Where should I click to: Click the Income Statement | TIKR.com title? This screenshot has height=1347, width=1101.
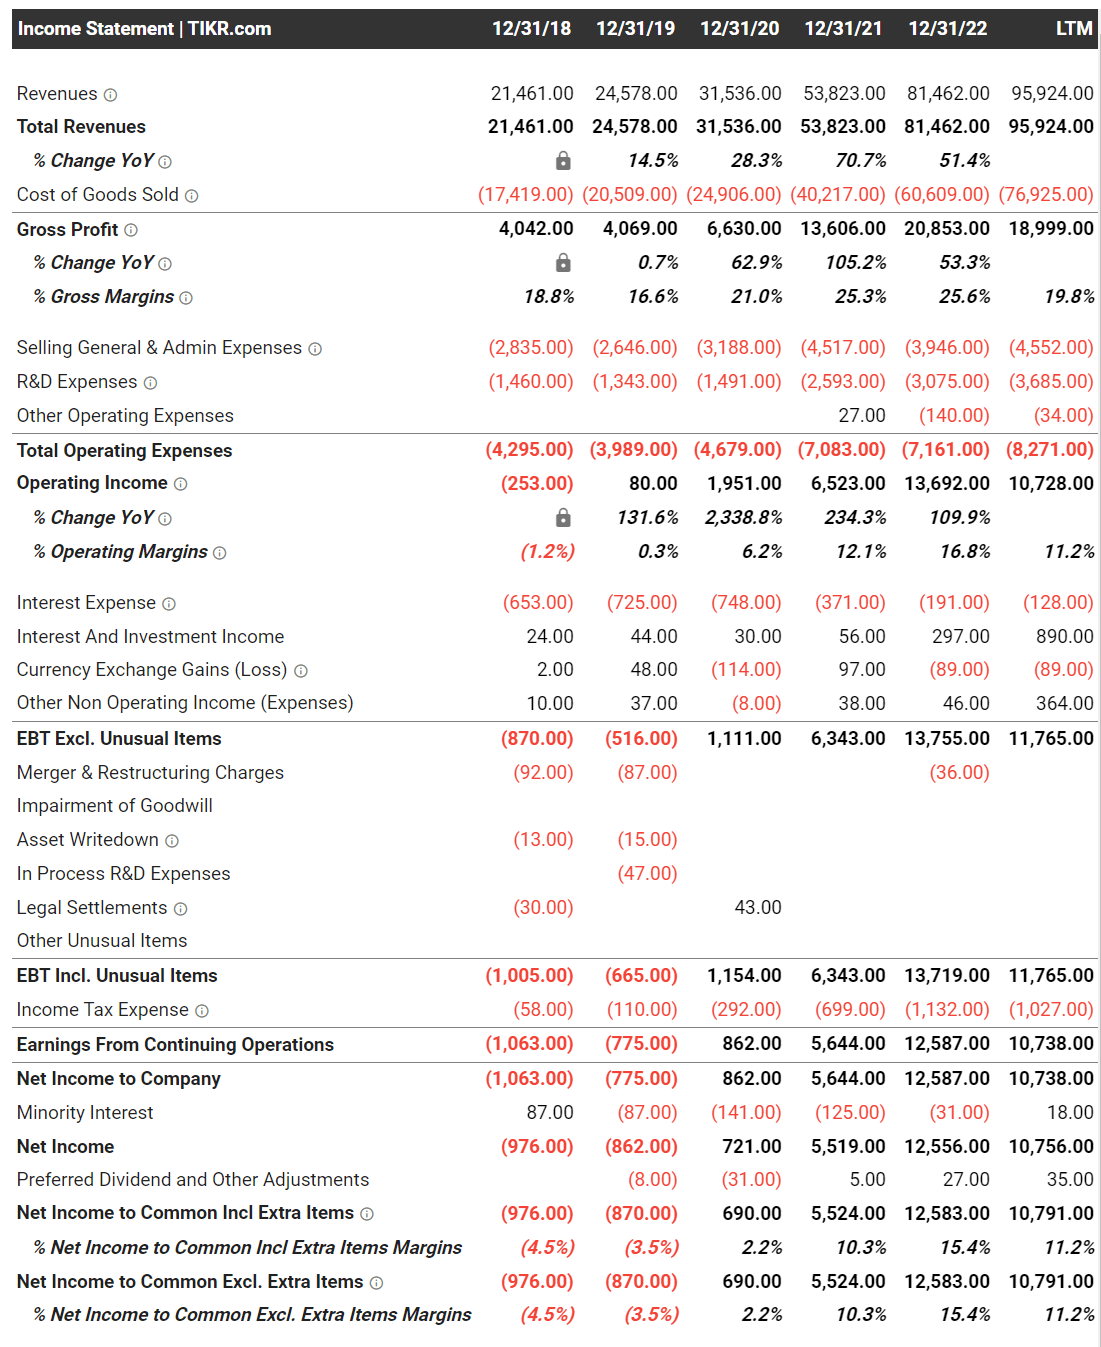[145, 29]
